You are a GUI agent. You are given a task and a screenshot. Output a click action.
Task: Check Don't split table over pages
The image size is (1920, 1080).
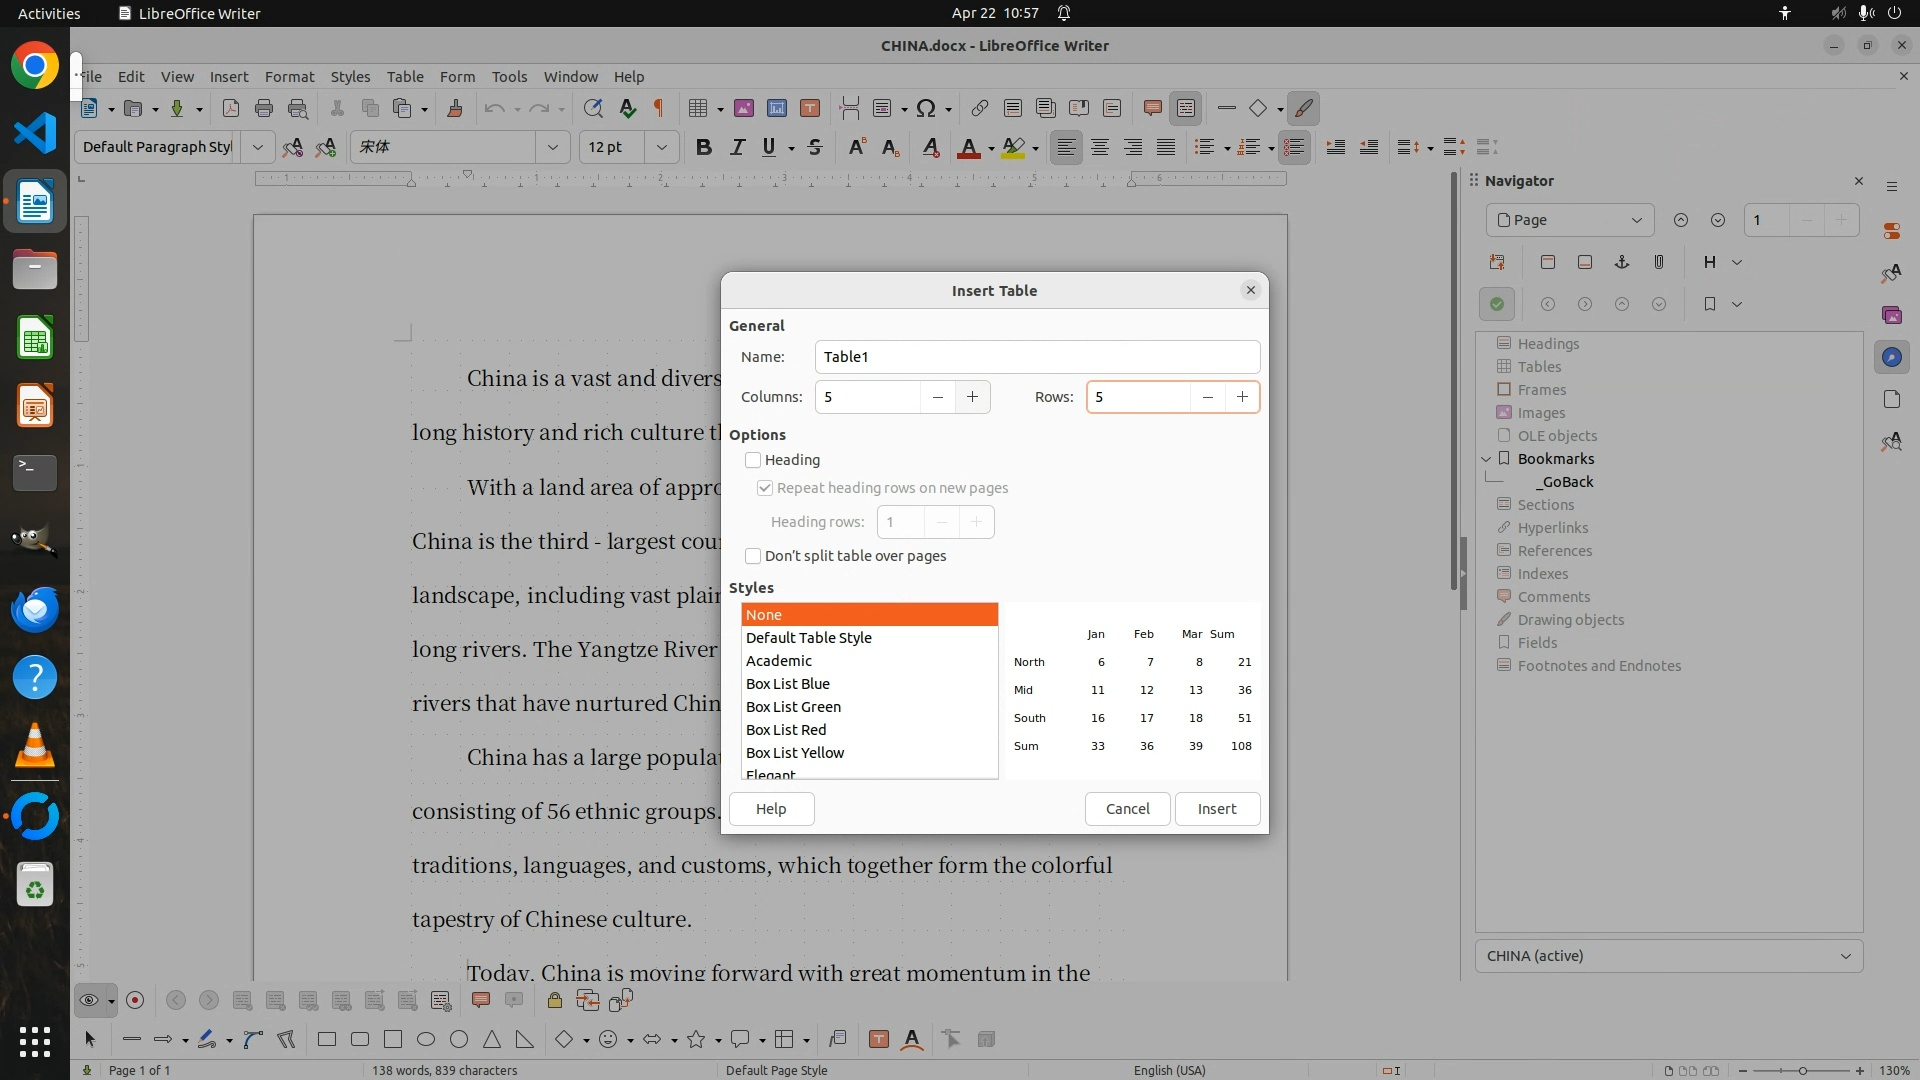753,556
